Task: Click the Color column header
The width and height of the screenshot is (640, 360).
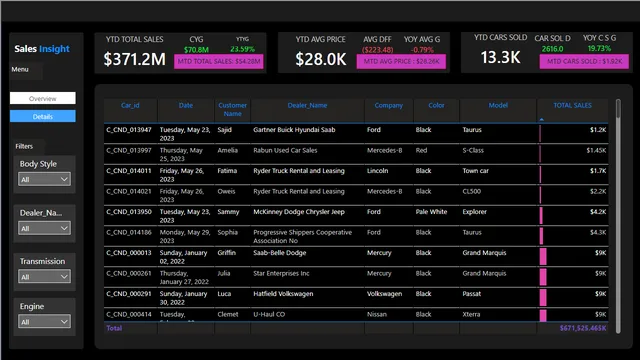Action: [x=436, y=105]
